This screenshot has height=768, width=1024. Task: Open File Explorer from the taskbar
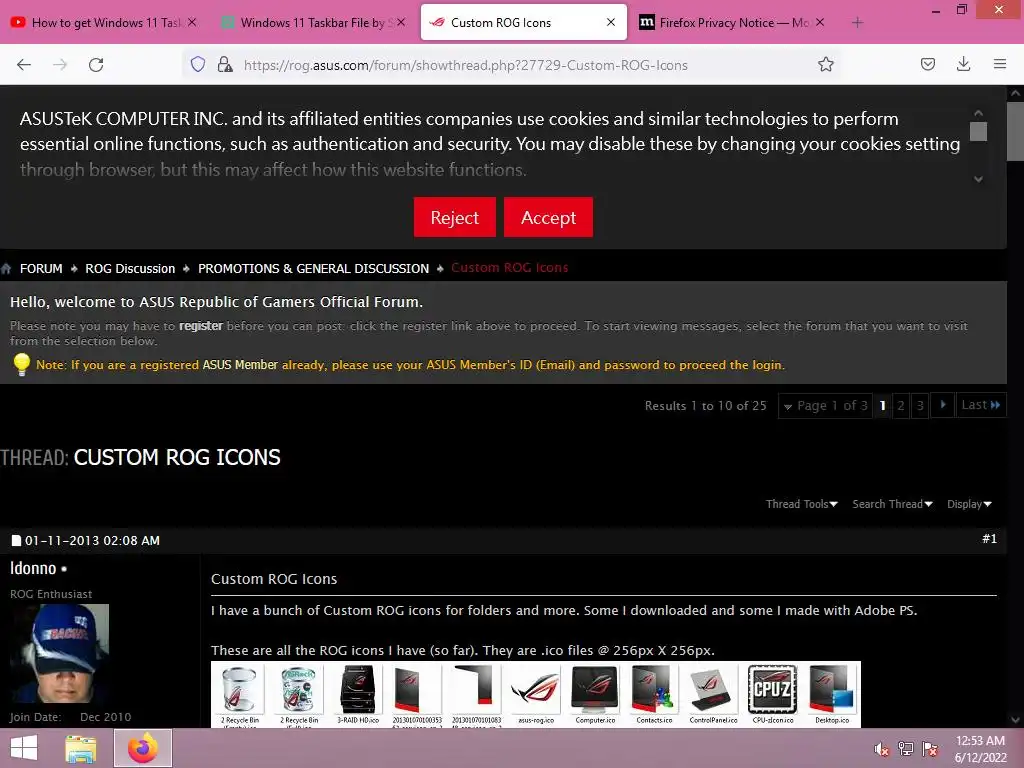click(x=81, y=748)
